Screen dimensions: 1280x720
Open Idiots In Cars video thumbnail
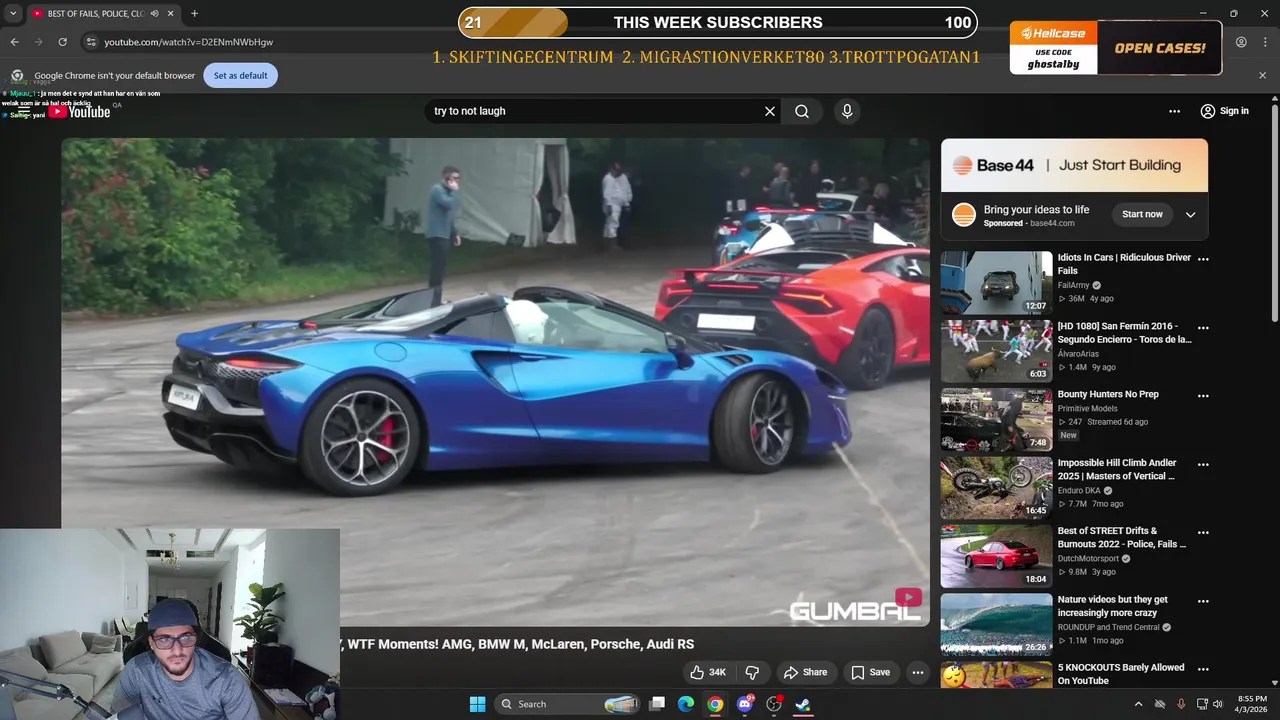coord(996,282)
